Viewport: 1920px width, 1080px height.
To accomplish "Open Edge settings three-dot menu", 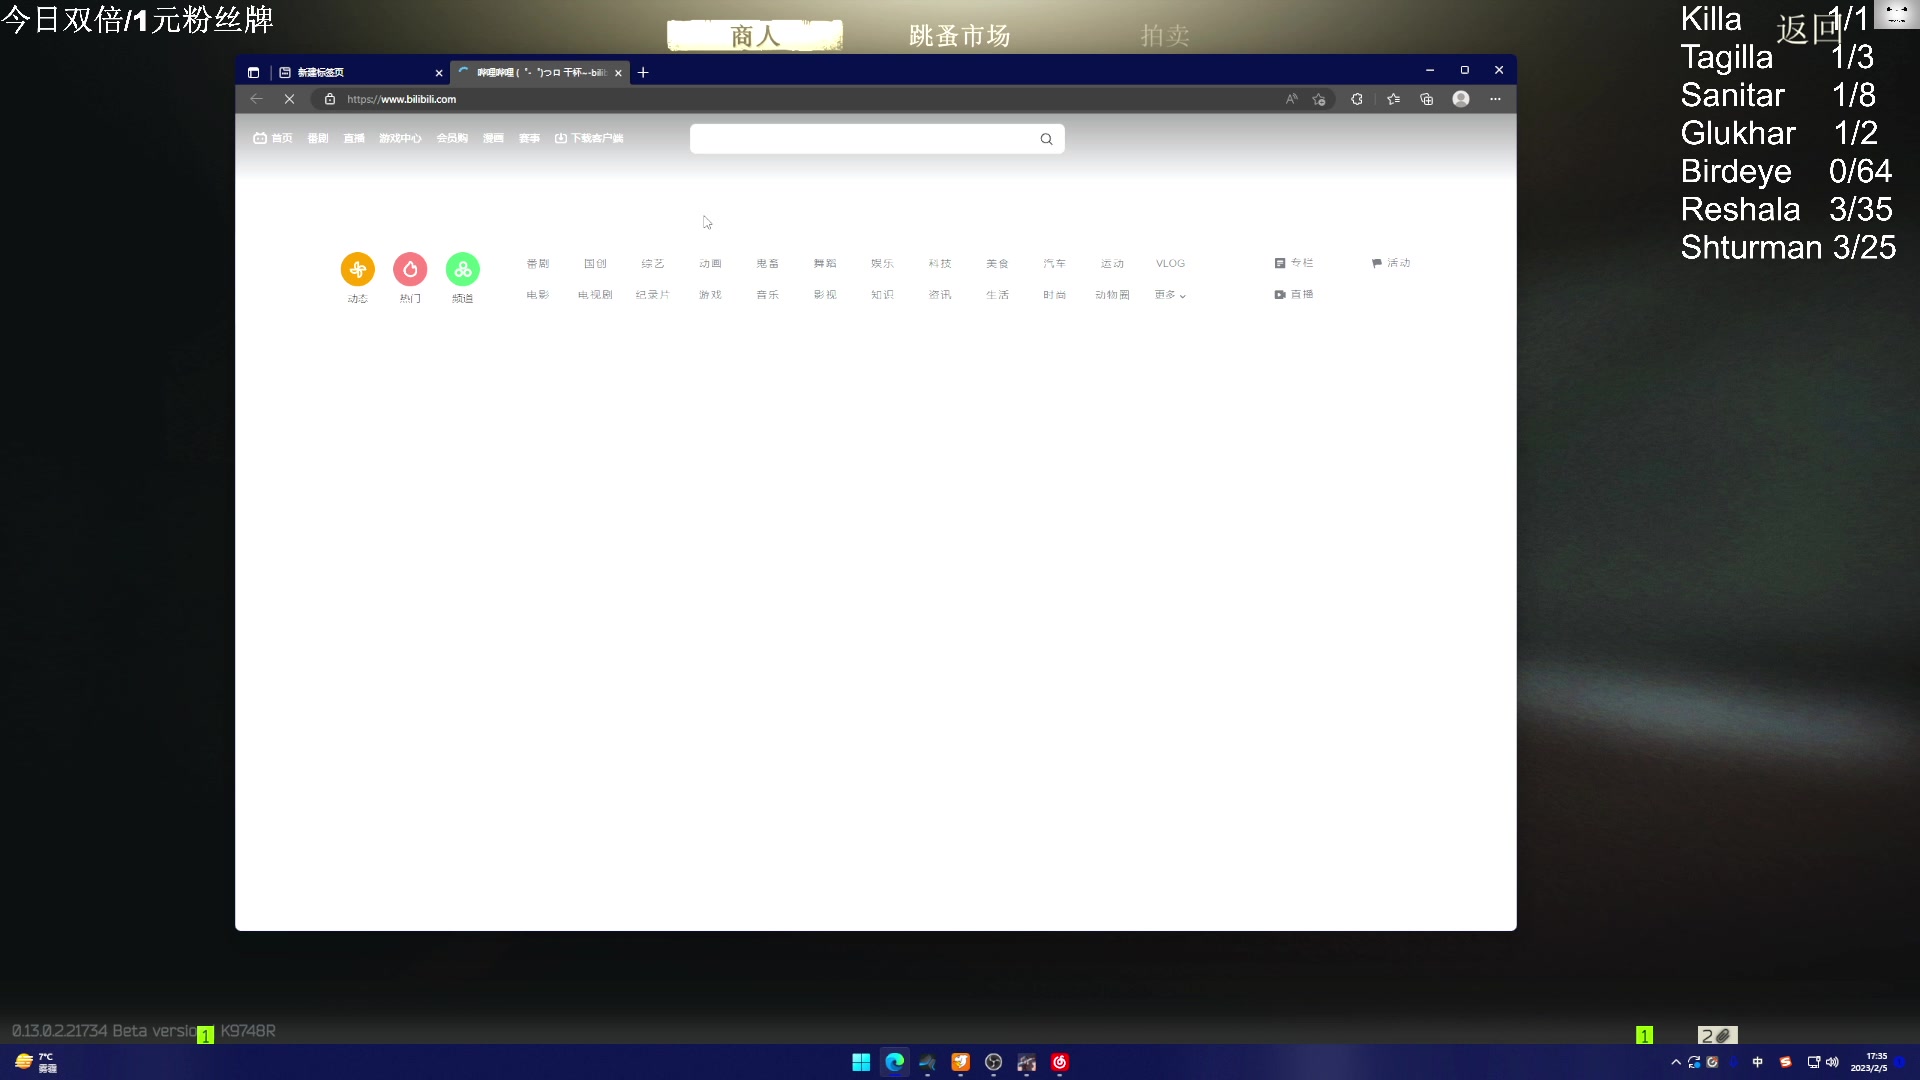I will pos(1495,99).
